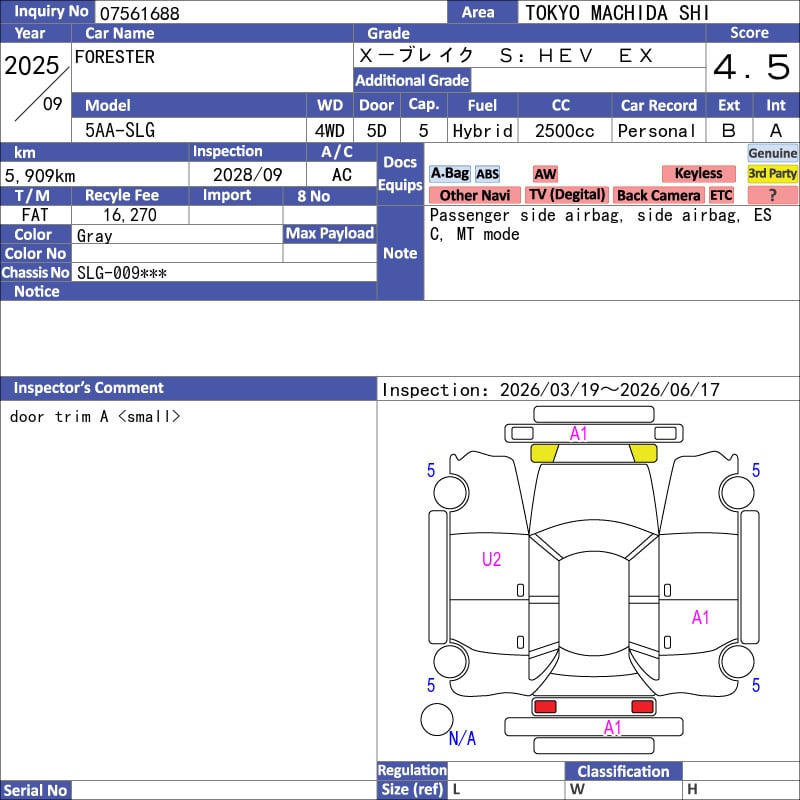Click the TV (Degital) badge
This screenshot has width=800, height=800.
(567, 196)
